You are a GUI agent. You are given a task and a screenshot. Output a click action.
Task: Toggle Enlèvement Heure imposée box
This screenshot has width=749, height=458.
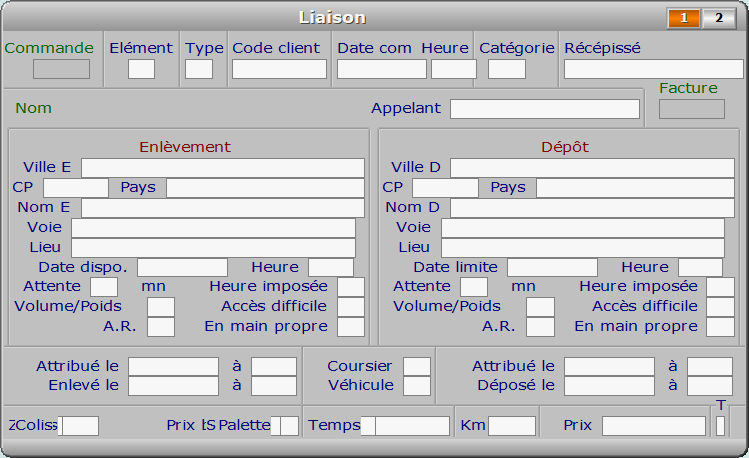point(351,287)
